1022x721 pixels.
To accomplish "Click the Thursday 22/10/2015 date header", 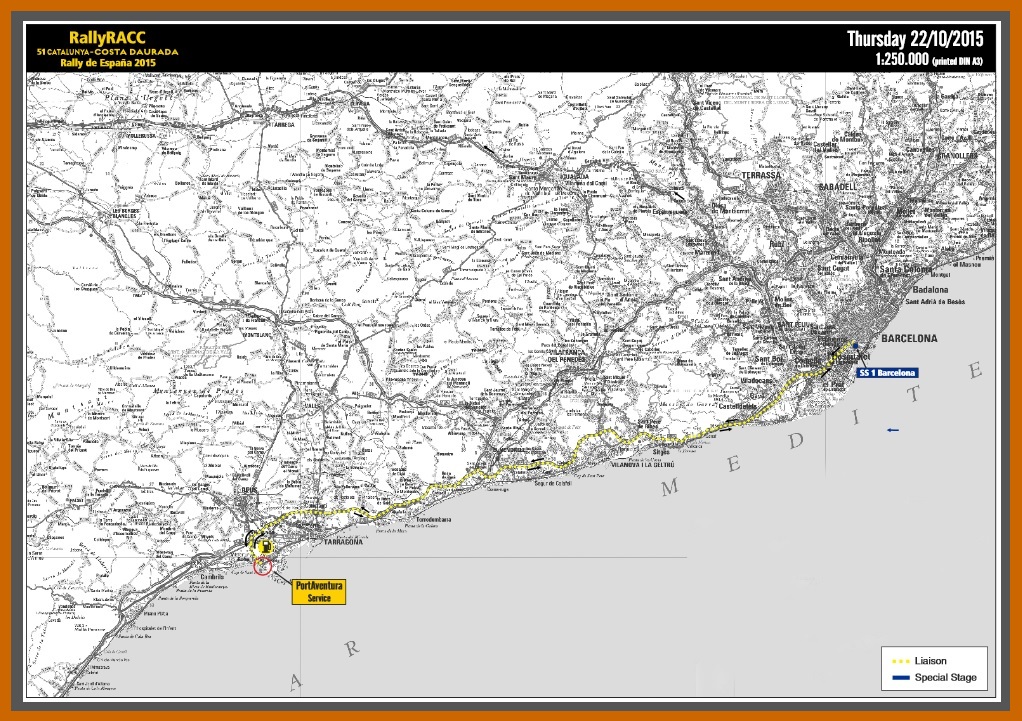I will point(915,39).
